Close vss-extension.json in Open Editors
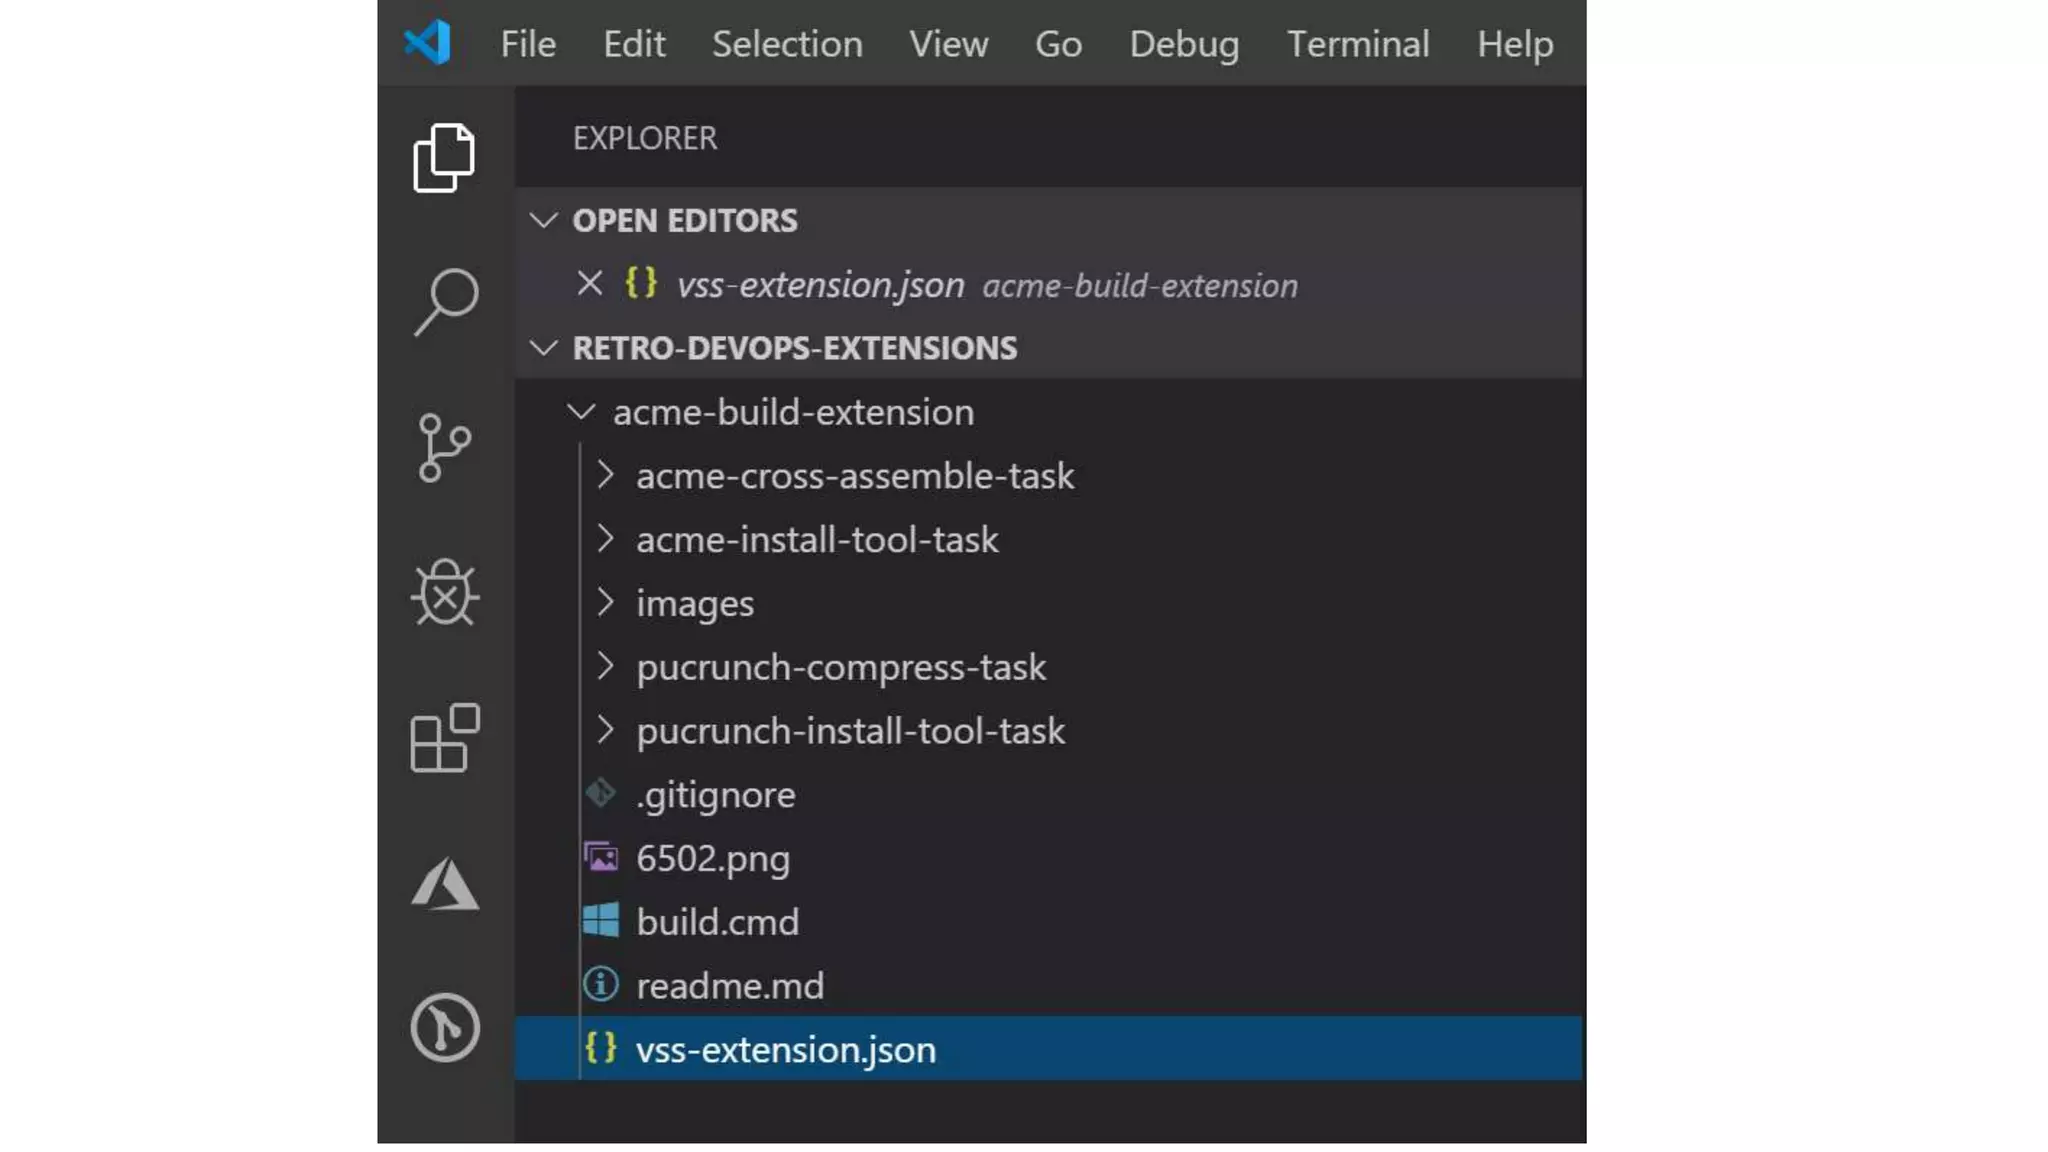This screenshot has width=2048, height=1152. 589,284
